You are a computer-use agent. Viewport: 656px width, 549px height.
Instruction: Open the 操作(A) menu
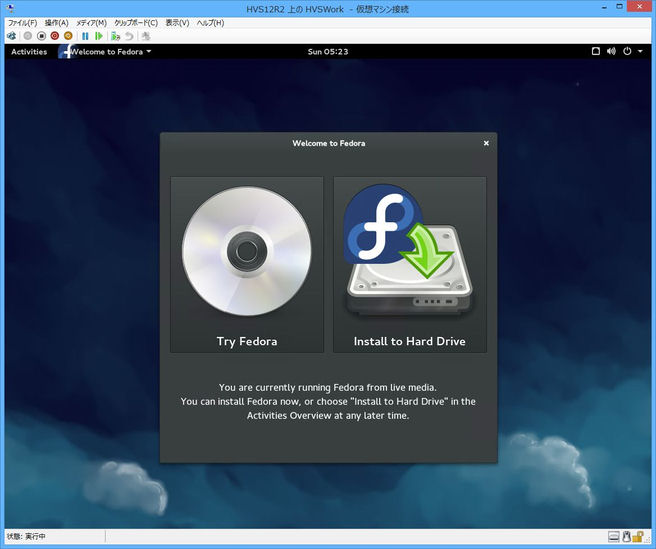(56, 23)
